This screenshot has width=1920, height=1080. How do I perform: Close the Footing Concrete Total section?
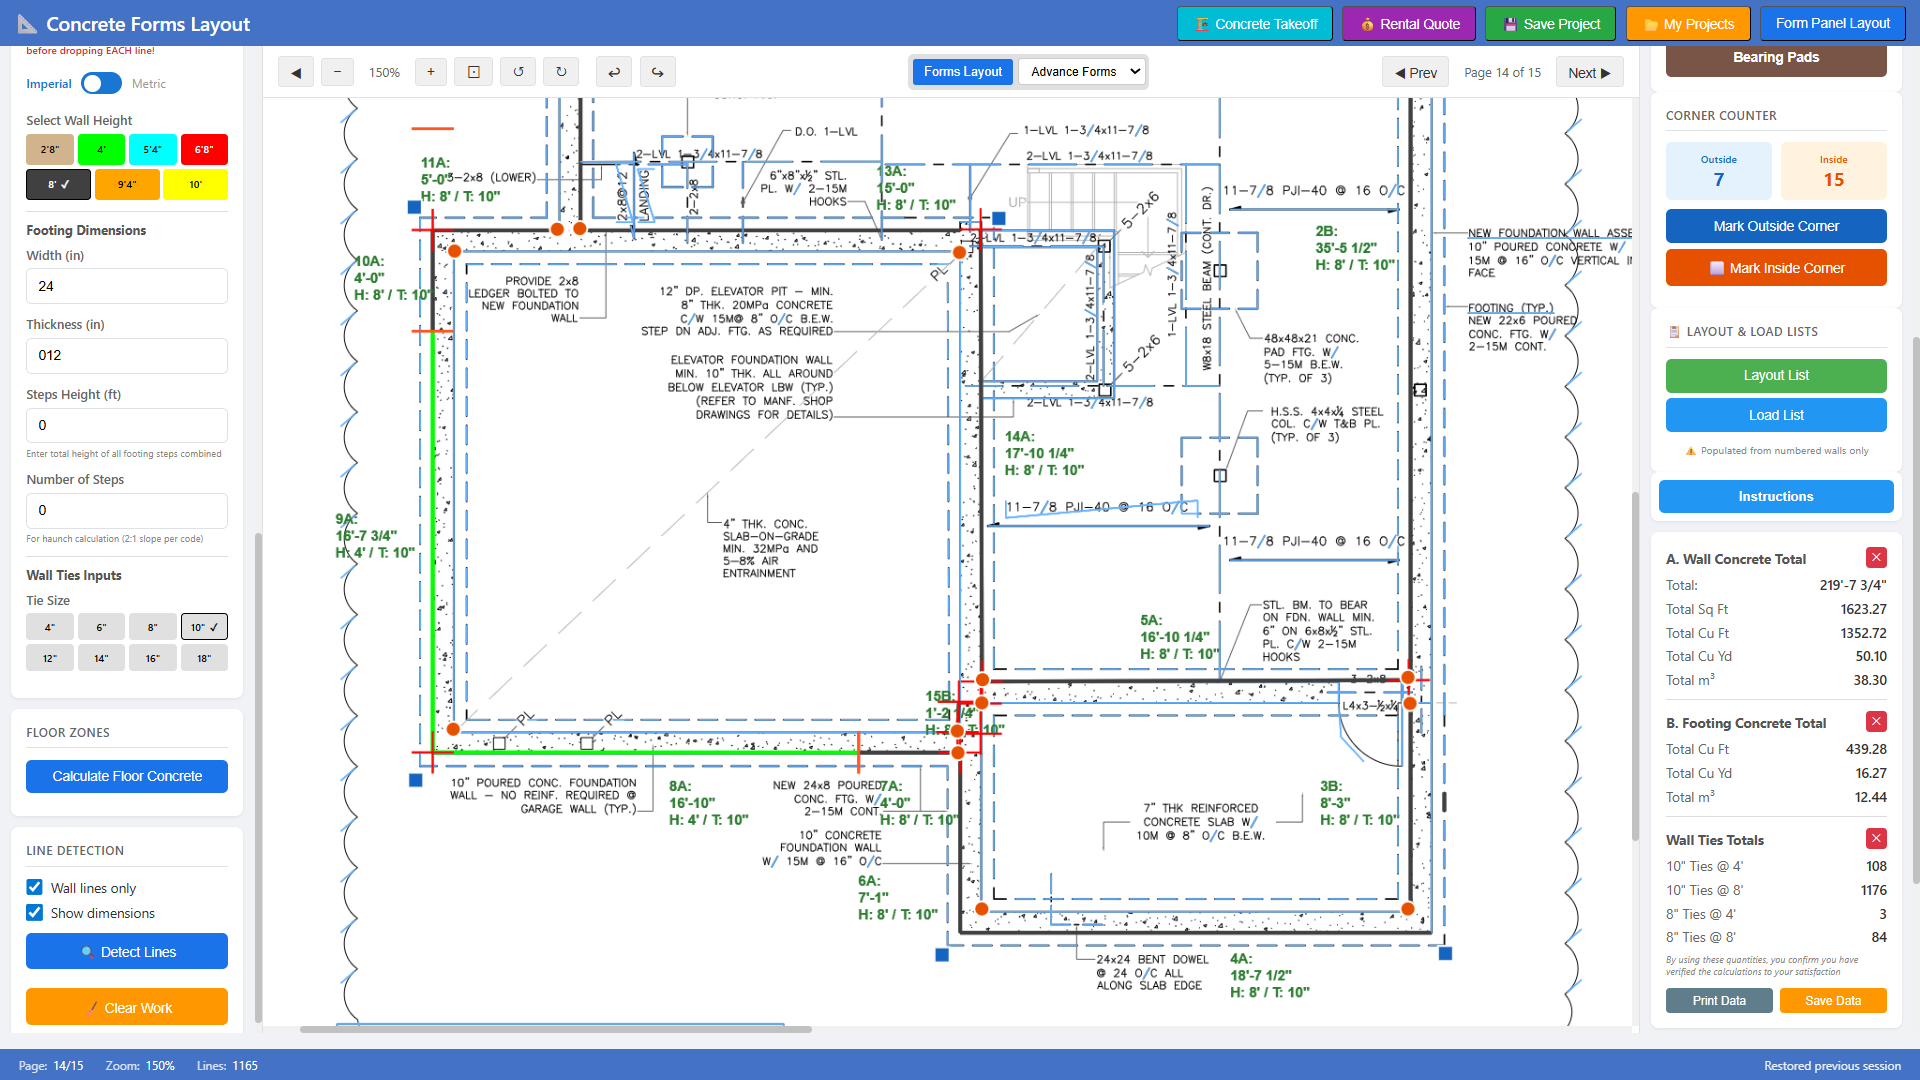point(1876,722)
